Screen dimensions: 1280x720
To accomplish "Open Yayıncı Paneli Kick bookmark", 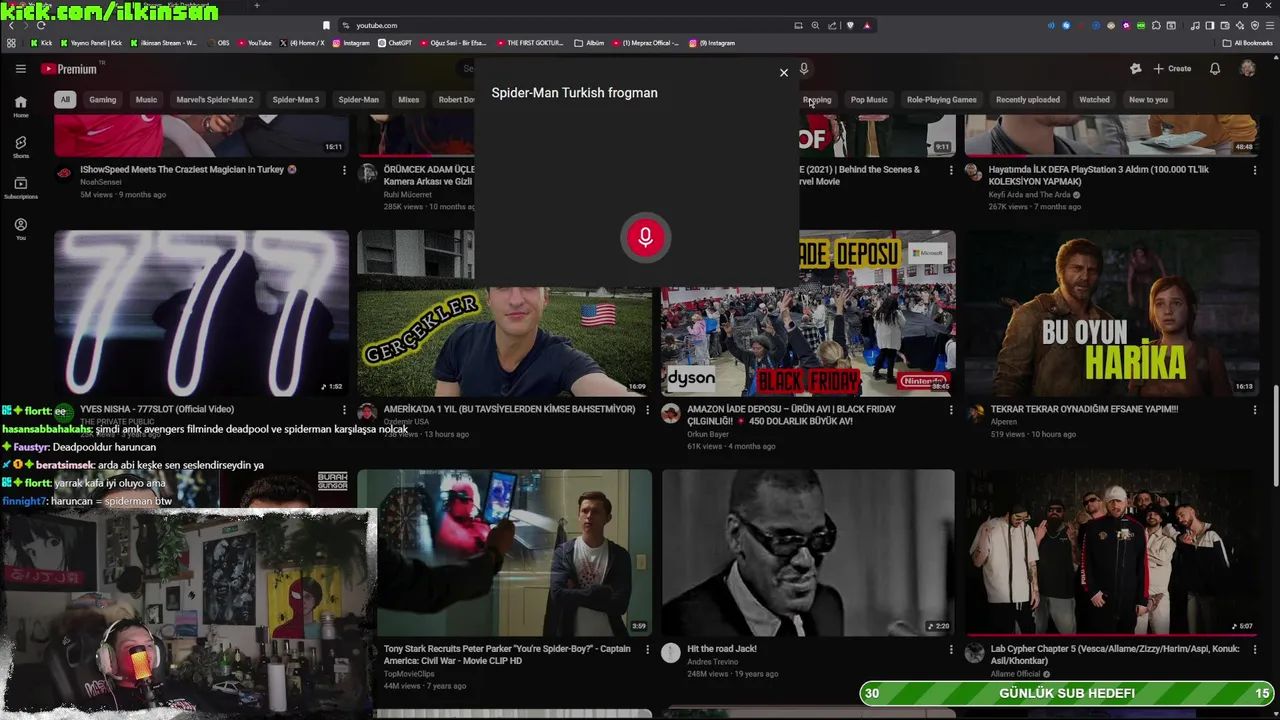I will tap(91, 43).
